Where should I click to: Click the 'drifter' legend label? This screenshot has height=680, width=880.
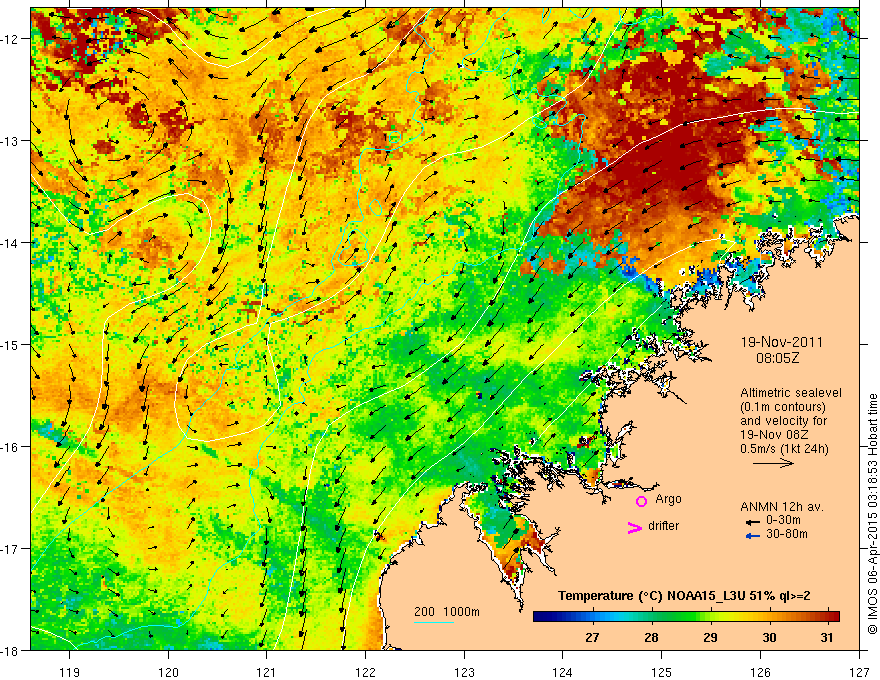click(x=663, y=526)
